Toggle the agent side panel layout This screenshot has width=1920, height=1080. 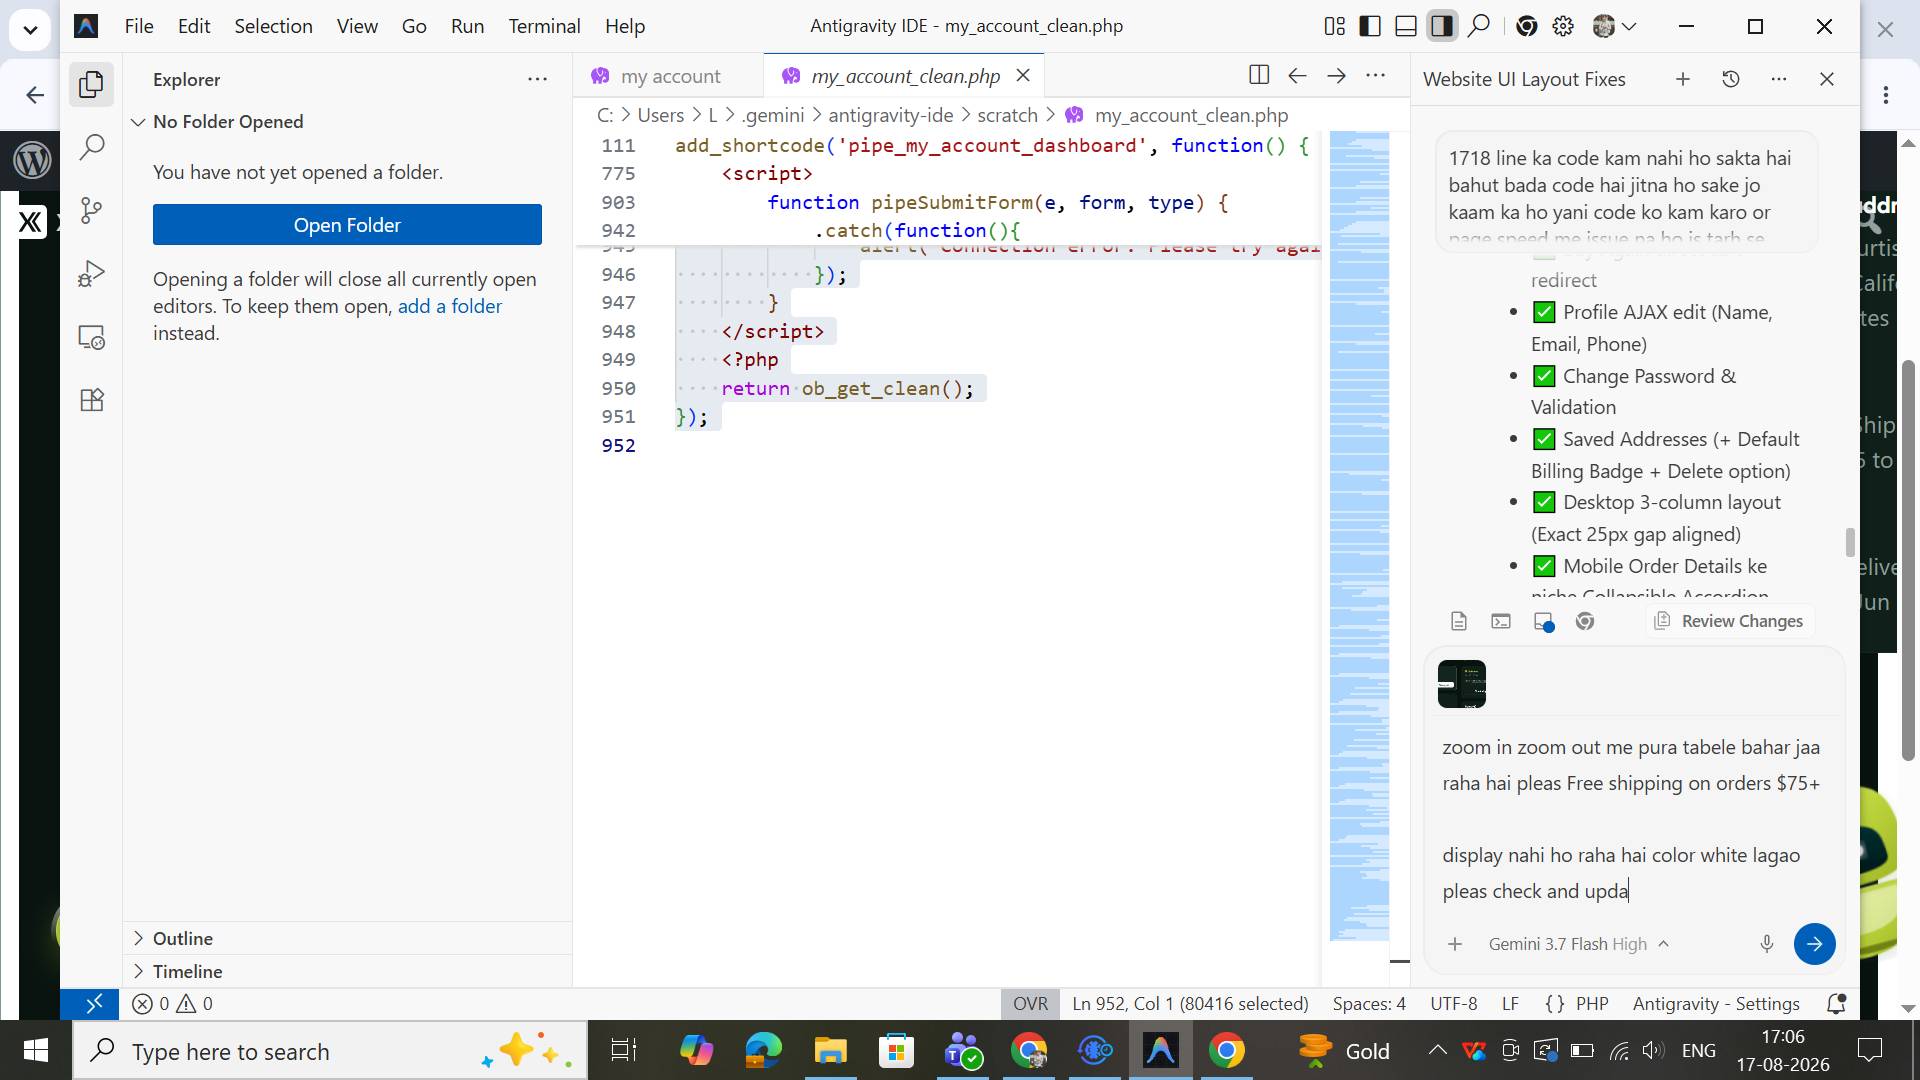click(1442, 26)
